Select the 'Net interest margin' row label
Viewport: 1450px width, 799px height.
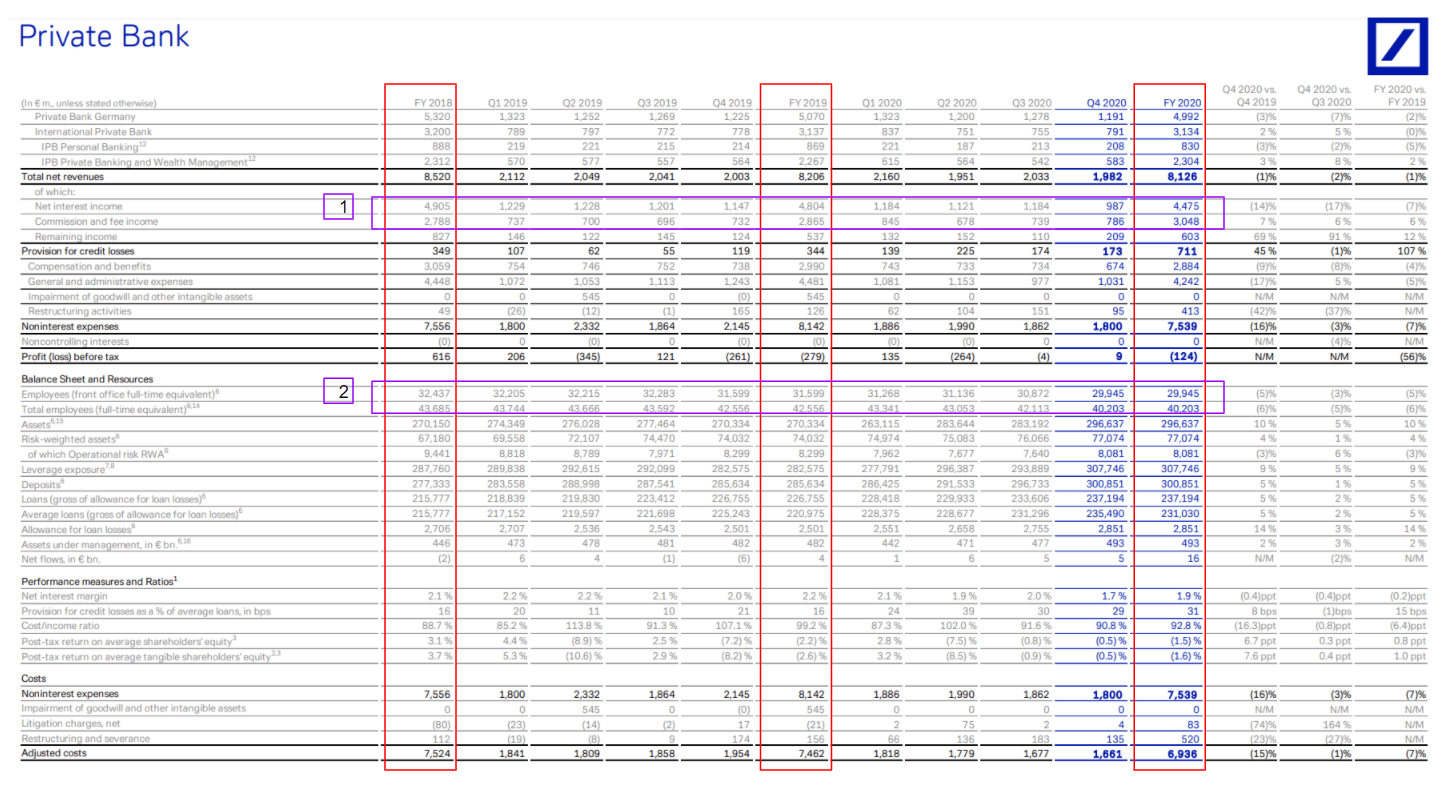click(x=65, y=596)
